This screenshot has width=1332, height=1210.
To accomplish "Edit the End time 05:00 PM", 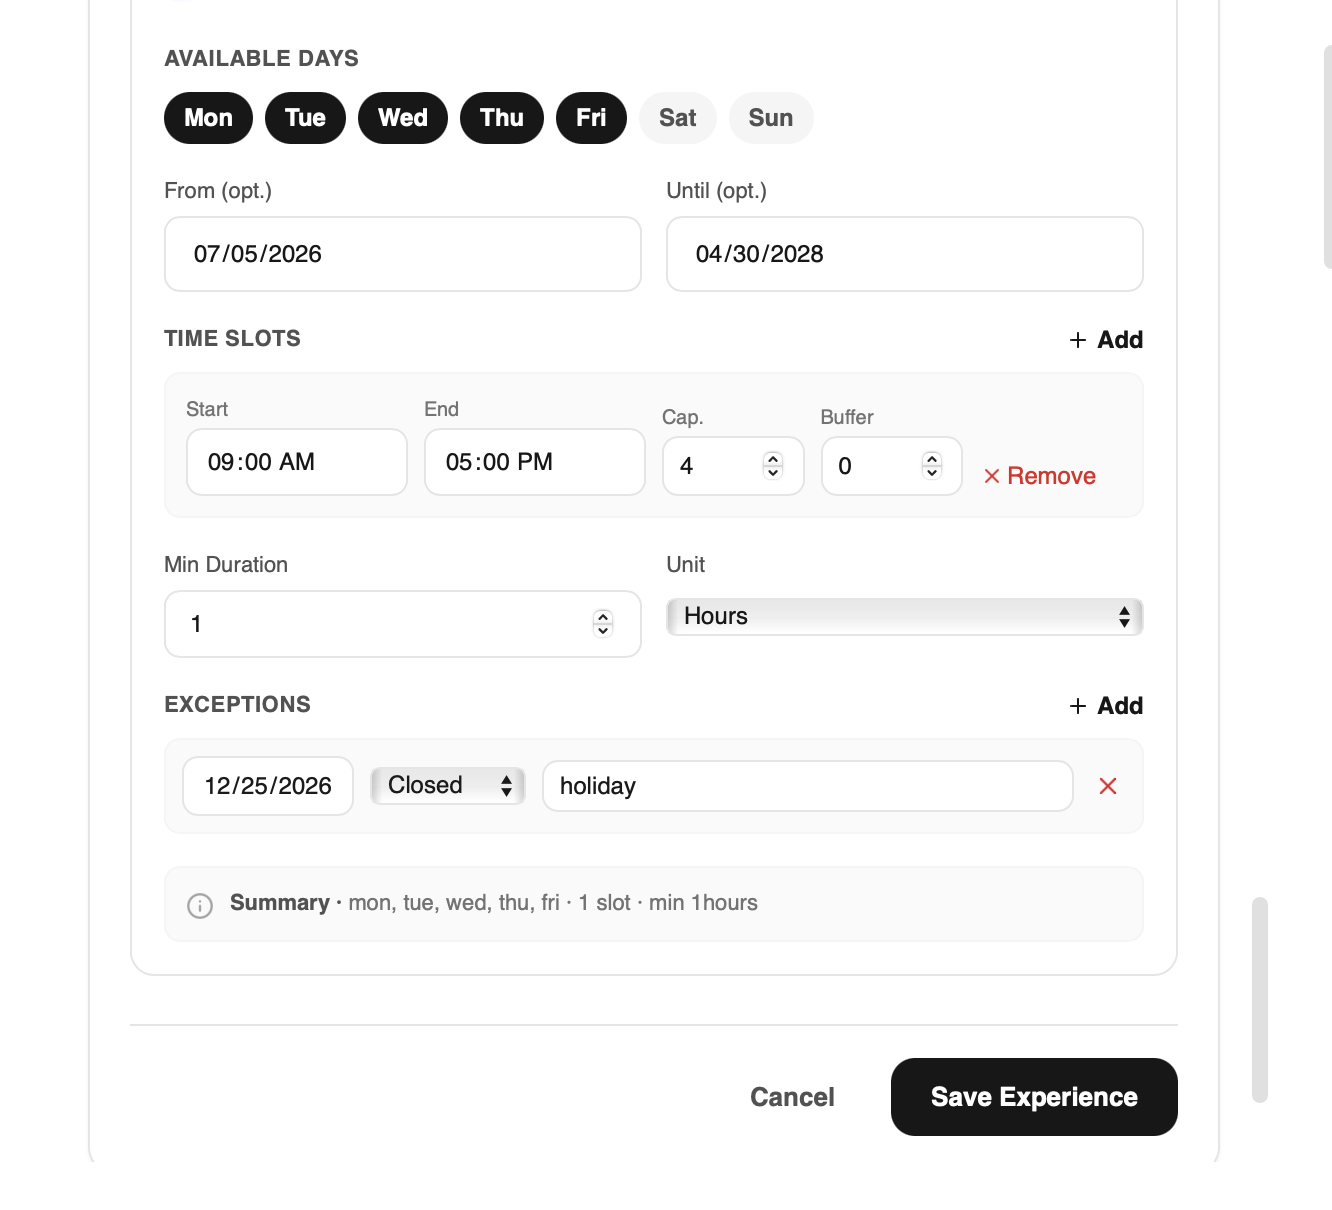I will coord(535,462).
